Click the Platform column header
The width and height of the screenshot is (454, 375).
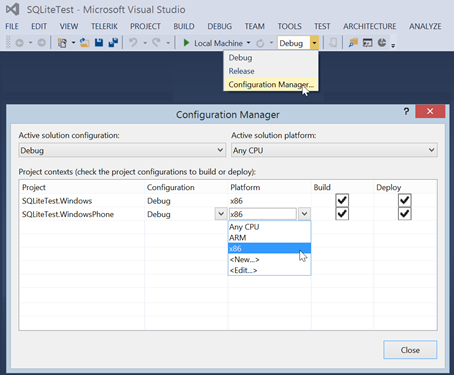coord(245,187)
